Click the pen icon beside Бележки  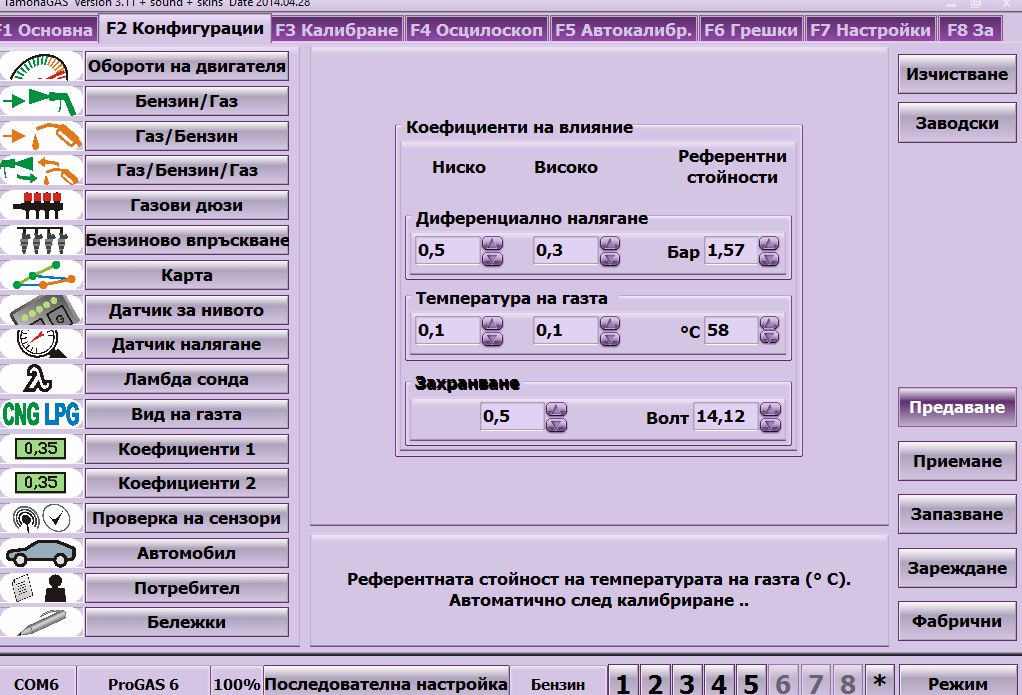pyautogui.click(x=40, y=622)
